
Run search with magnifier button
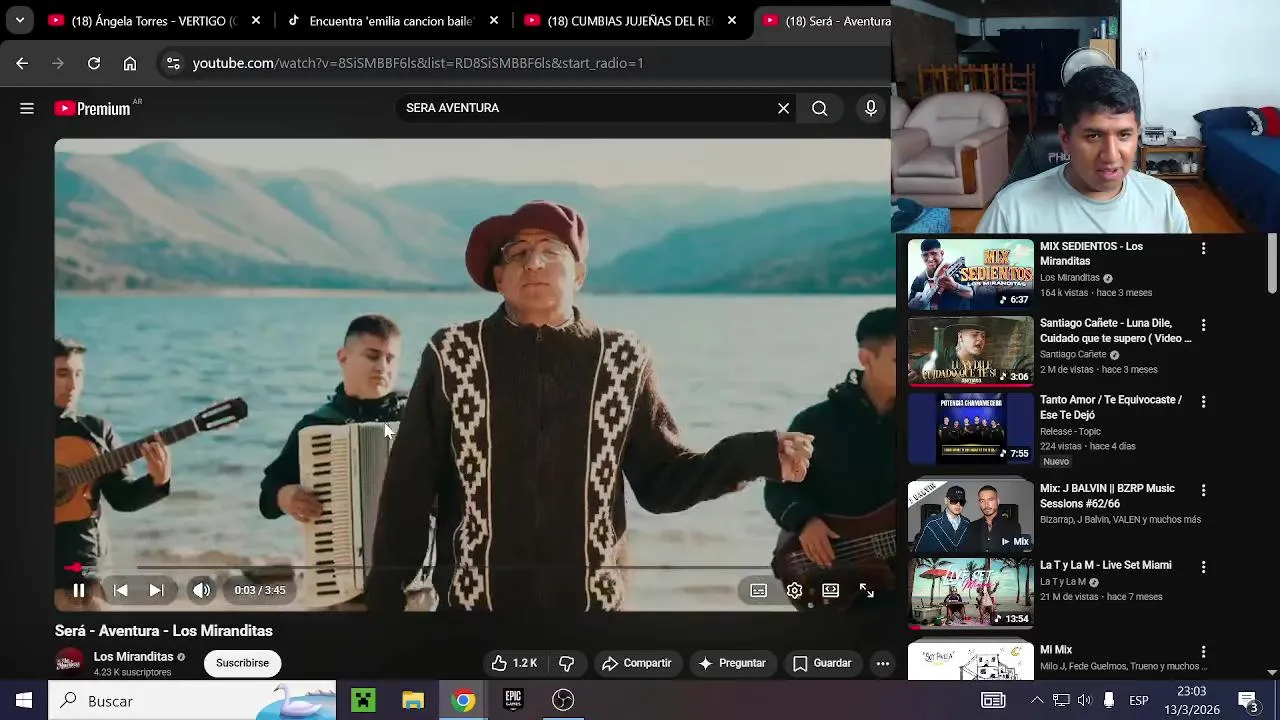(820, 108)
